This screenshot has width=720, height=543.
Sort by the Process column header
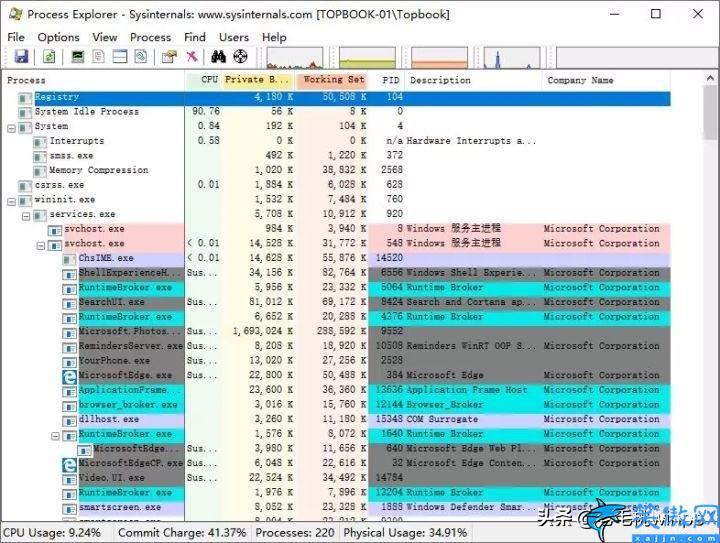click(x=93, y=80)
